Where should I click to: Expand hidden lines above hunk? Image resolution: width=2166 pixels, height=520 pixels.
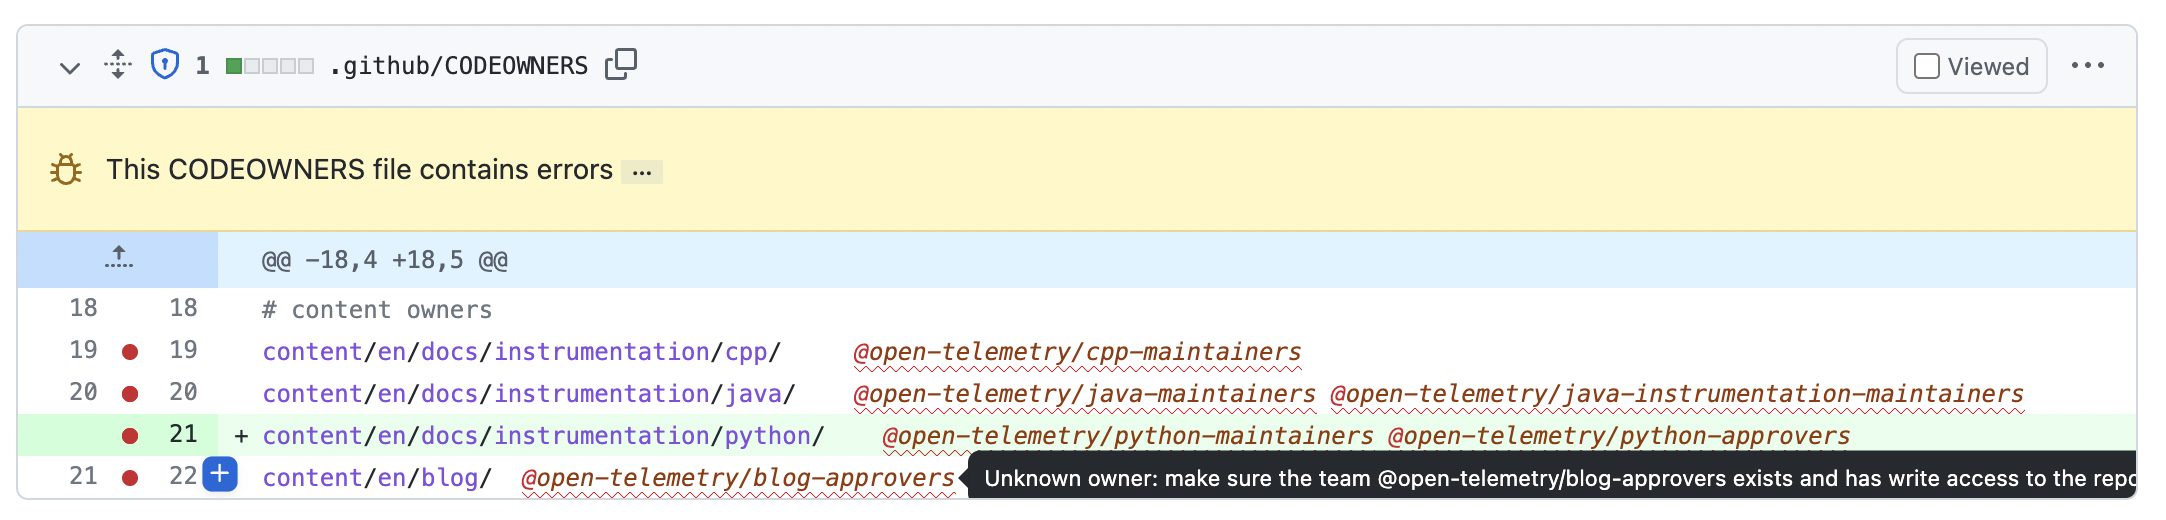(x=118, y=259)
